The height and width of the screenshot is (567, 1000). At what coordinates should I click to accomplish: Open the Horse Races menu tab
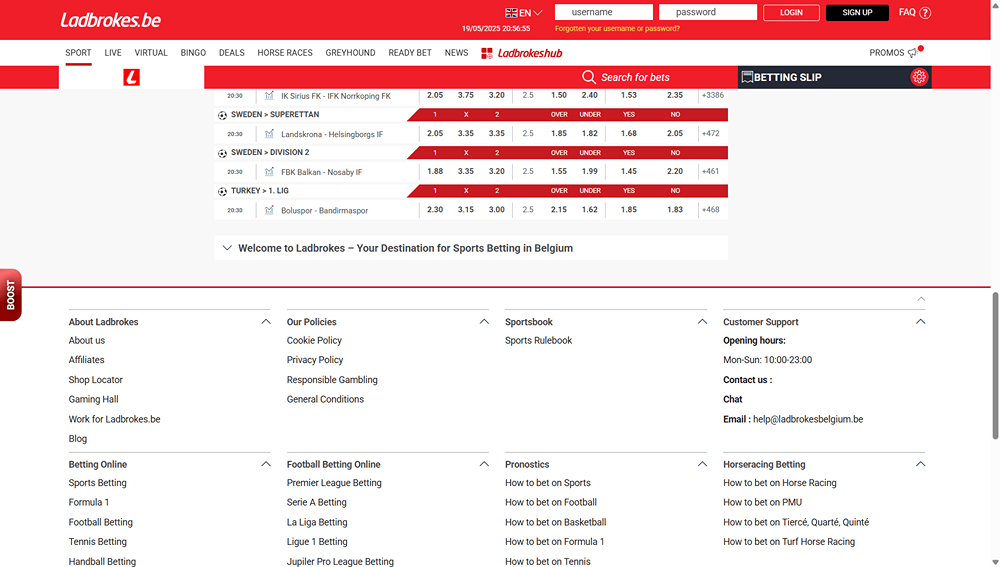[285, 52]
